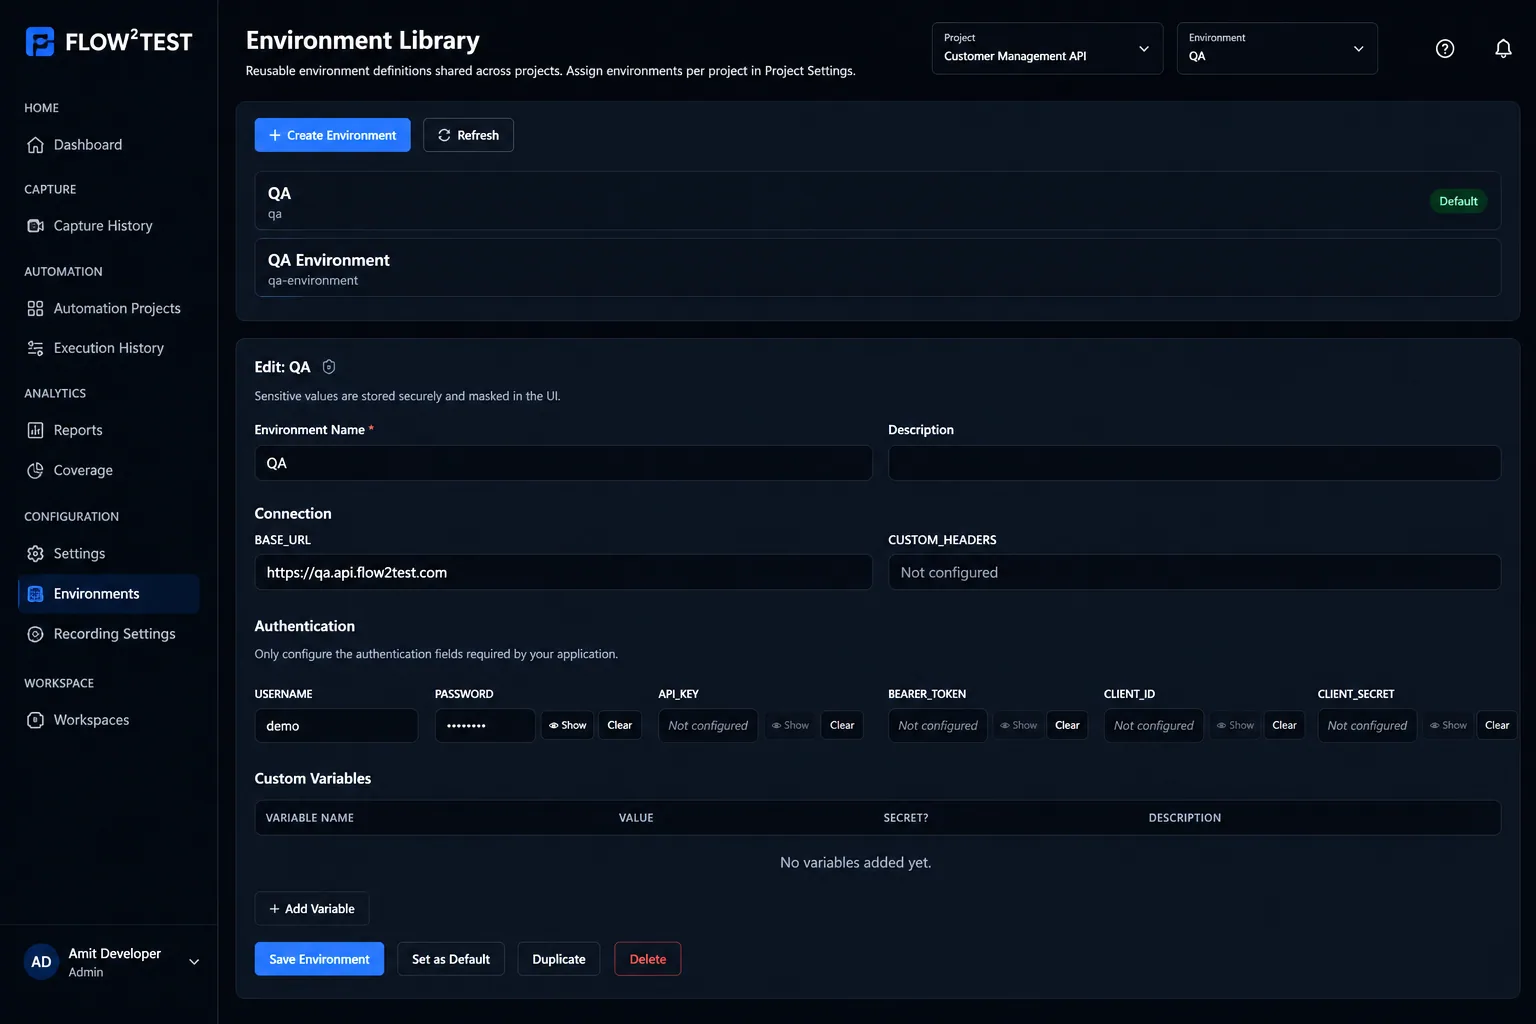
Task: Click Add Variable button
Action: point(312,909)
